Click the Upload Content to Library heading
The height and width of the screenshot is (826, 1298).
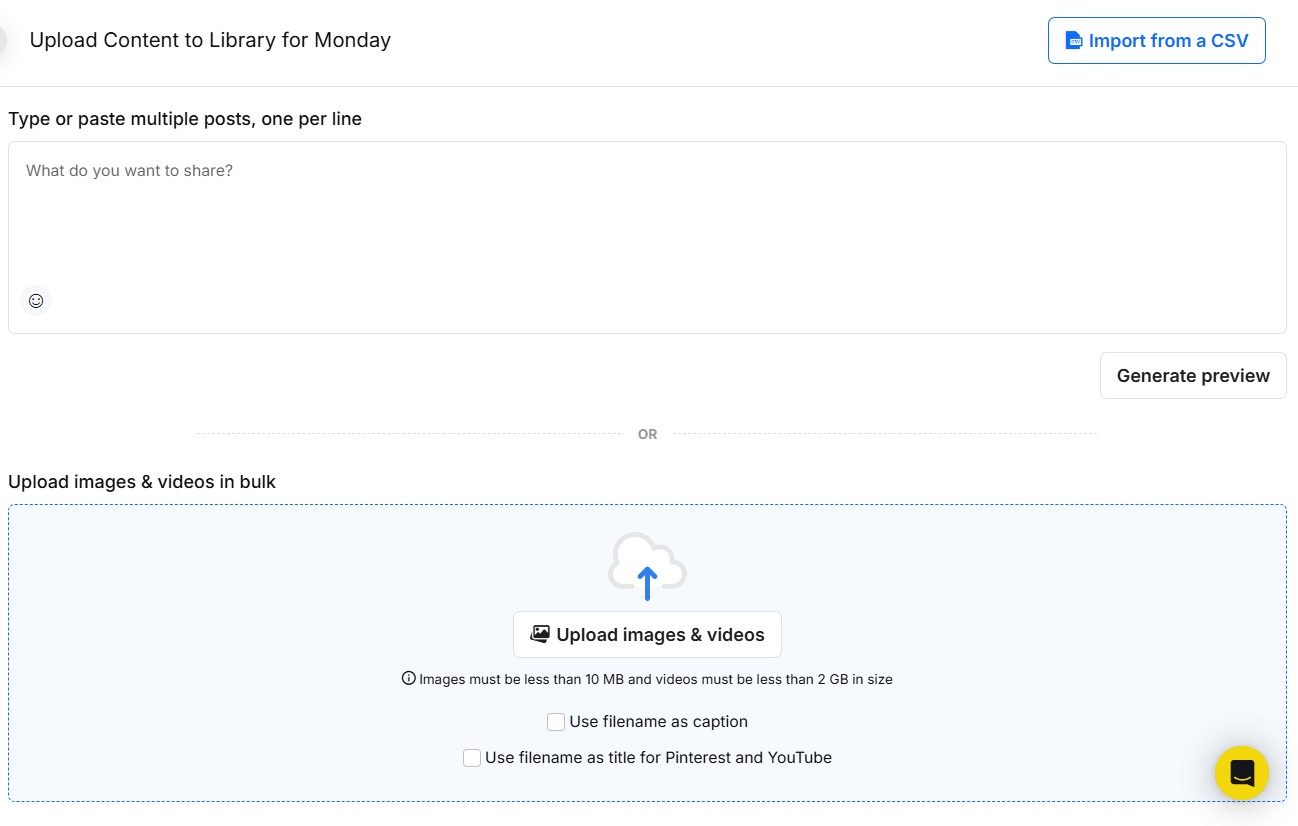pos(209,40)
